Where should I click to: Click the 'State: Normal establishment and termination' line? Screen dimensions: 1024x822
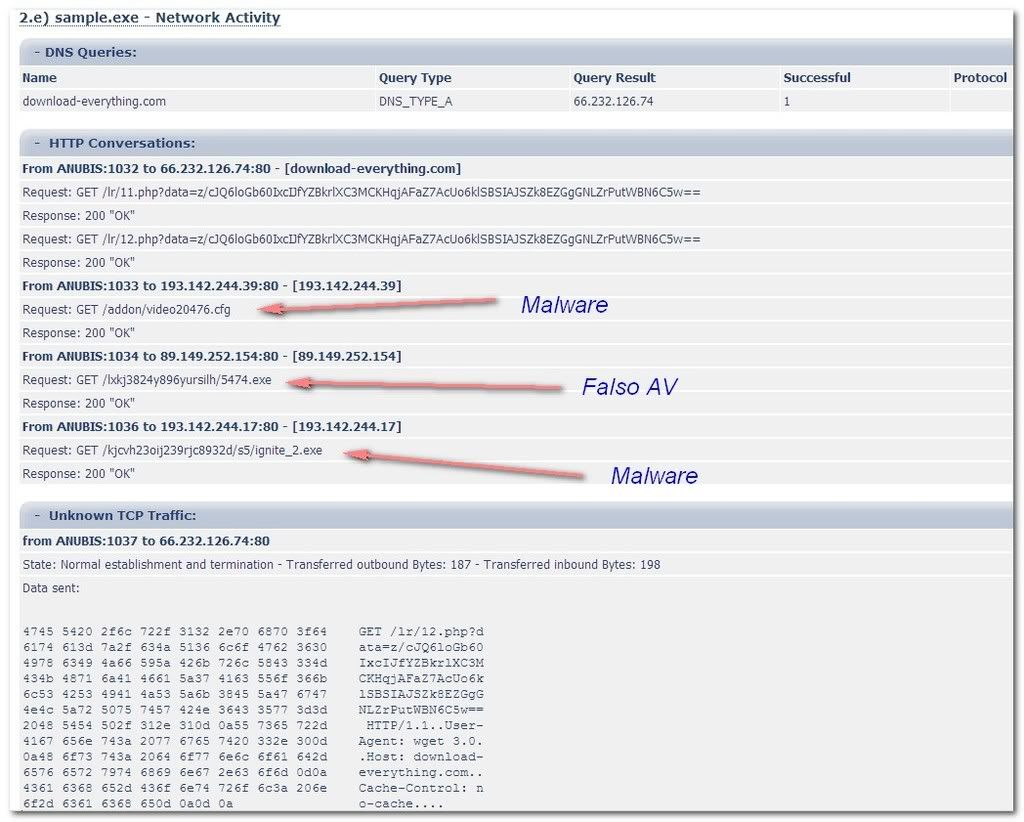coord(341,564)
